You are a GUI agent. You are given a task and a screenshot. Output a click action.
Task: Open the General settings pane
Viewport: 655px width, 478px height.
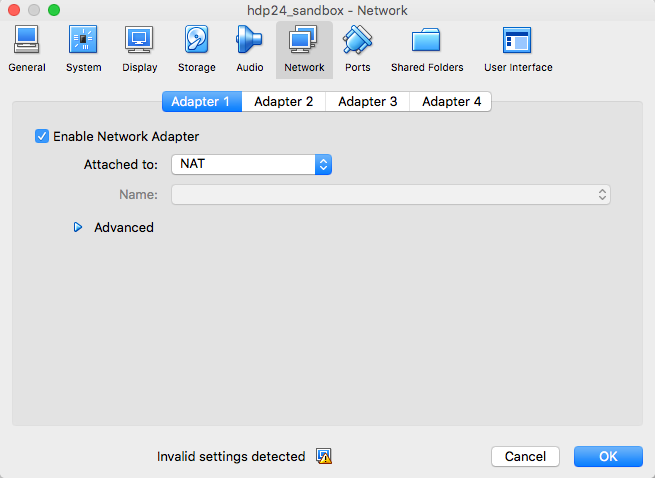coord(27,49)
